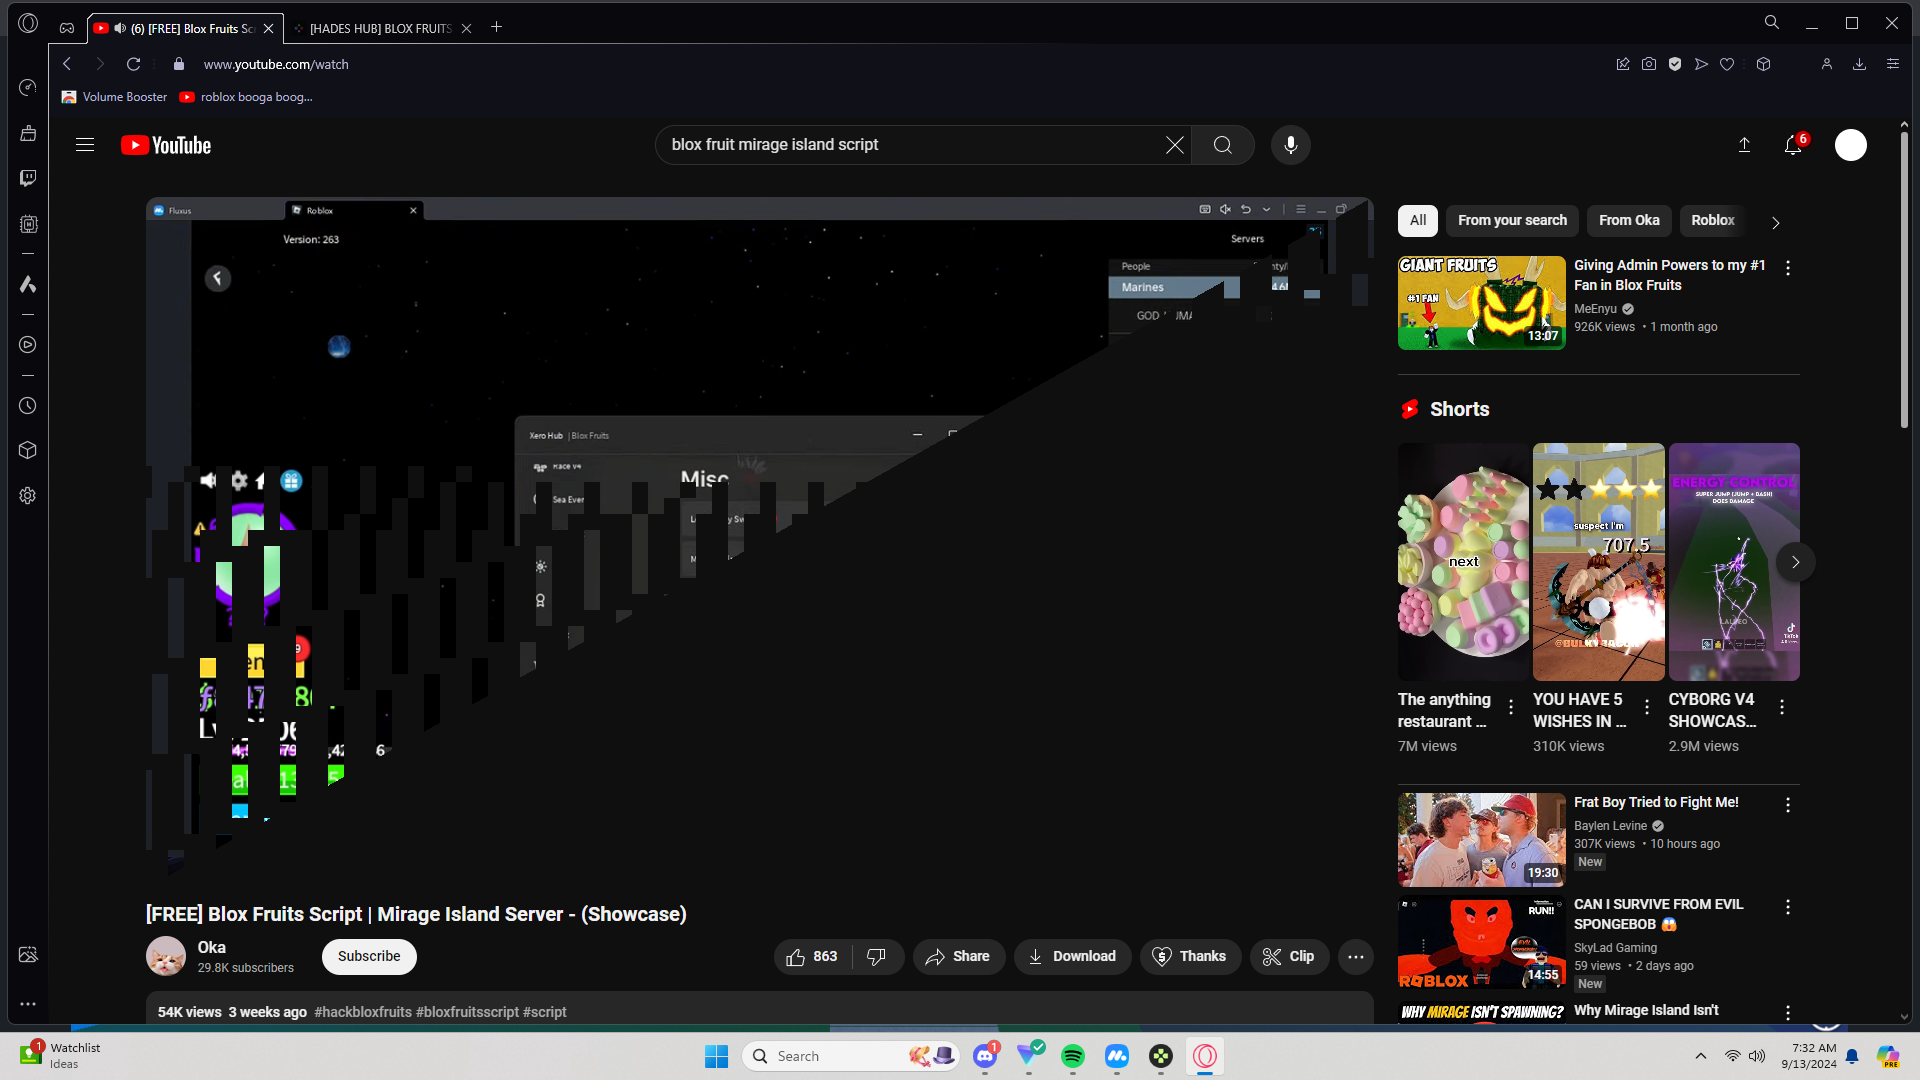Viewport: 1920px width, 1080px height.
Task: Open Twitch in the Opera sidebar
Action: [x=28, y=178]
